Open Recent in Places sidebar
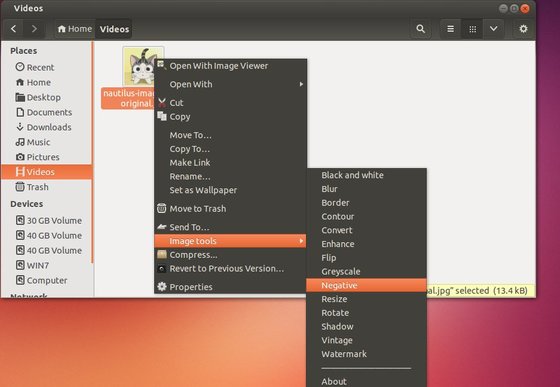 pyautogui.click(x=46, y=67)
